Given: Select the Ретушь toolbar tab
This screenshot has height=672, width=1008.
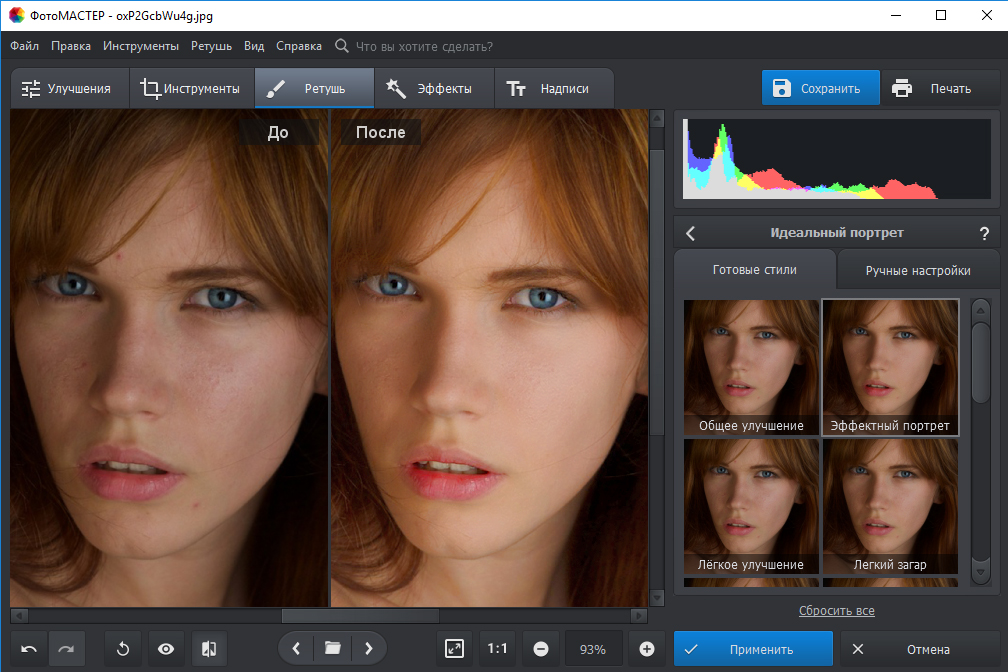Looking at the screenshot, I should tap(314, 89).
